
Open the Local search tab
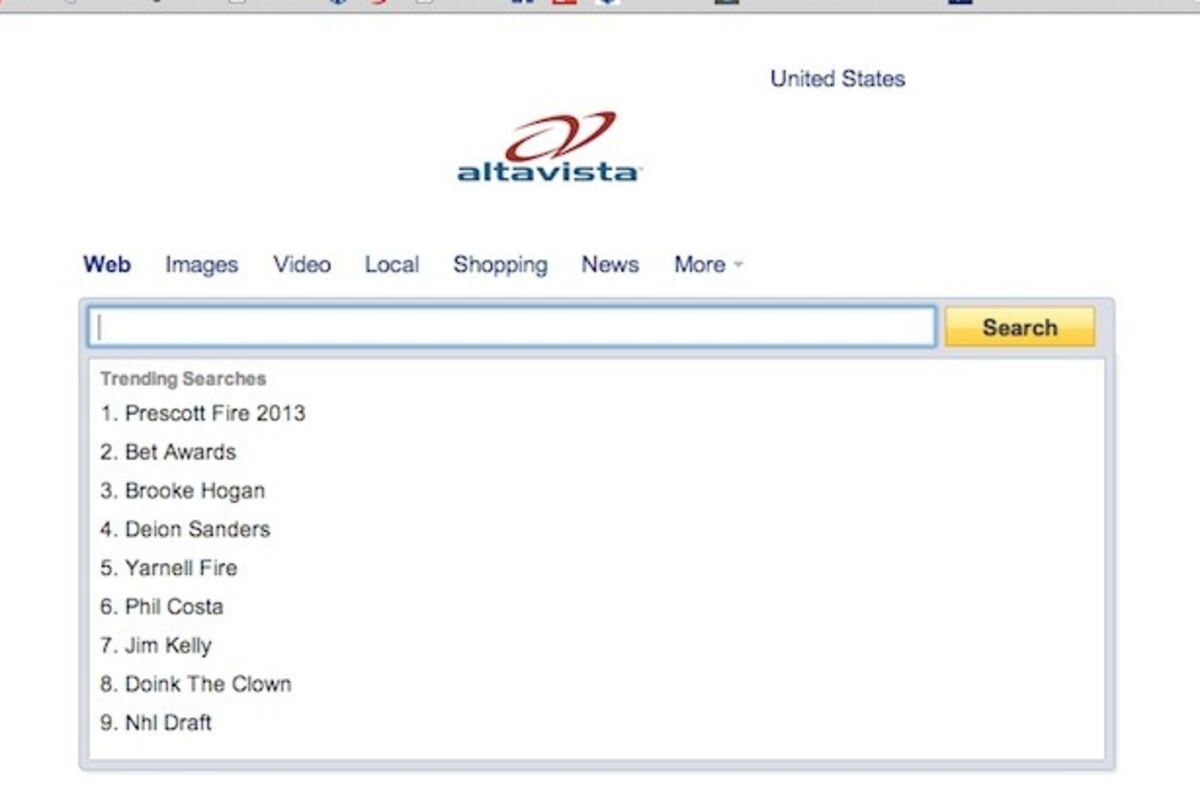(x=391, y=265)
